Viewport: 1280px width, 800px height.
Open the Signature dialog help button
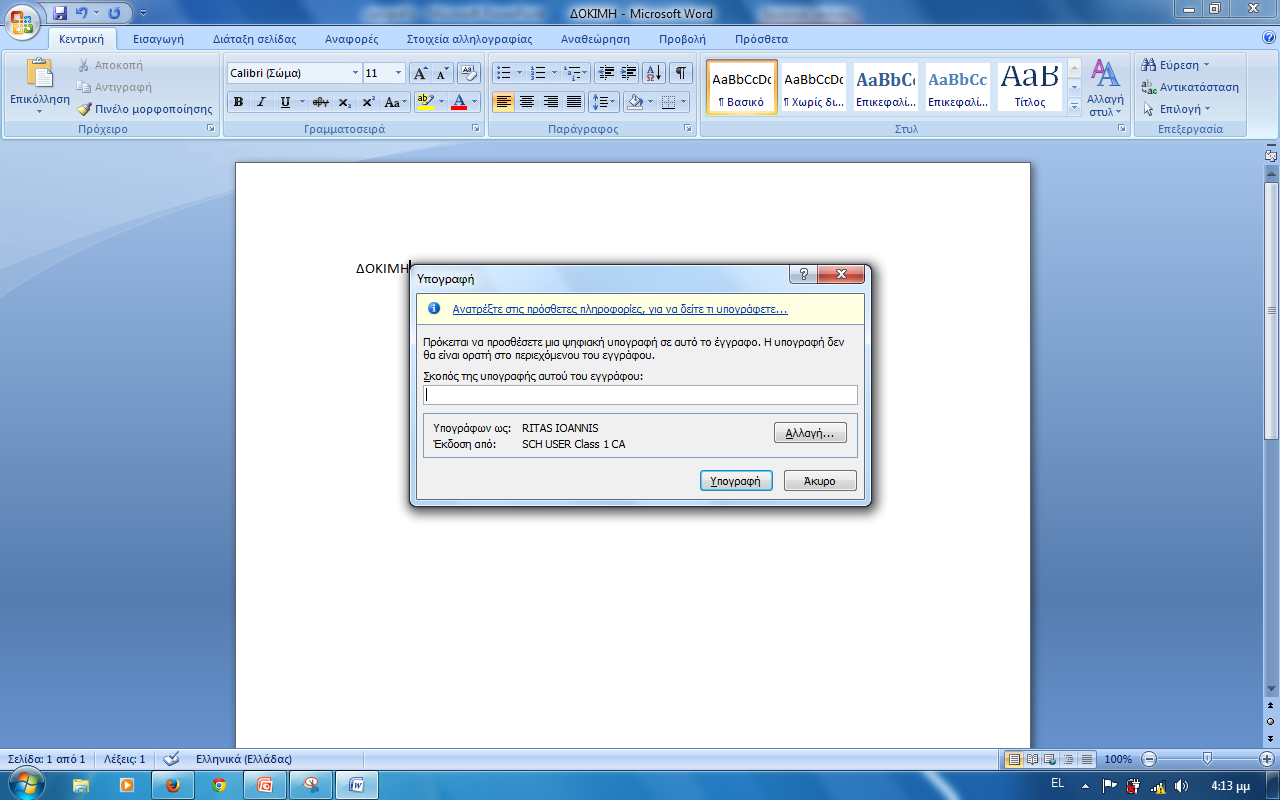click(802, 274)
